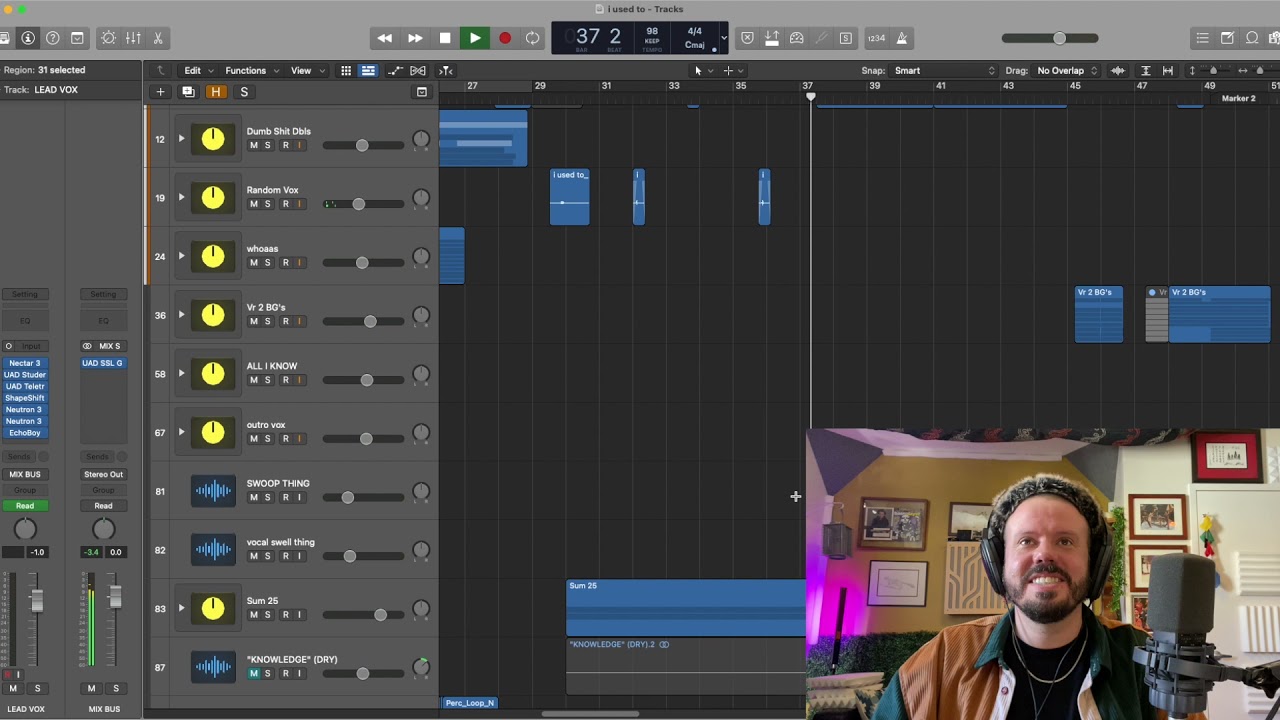Open the Command-click Tool crosshair menu
1280x720 pixels.
tap(733, 70)
